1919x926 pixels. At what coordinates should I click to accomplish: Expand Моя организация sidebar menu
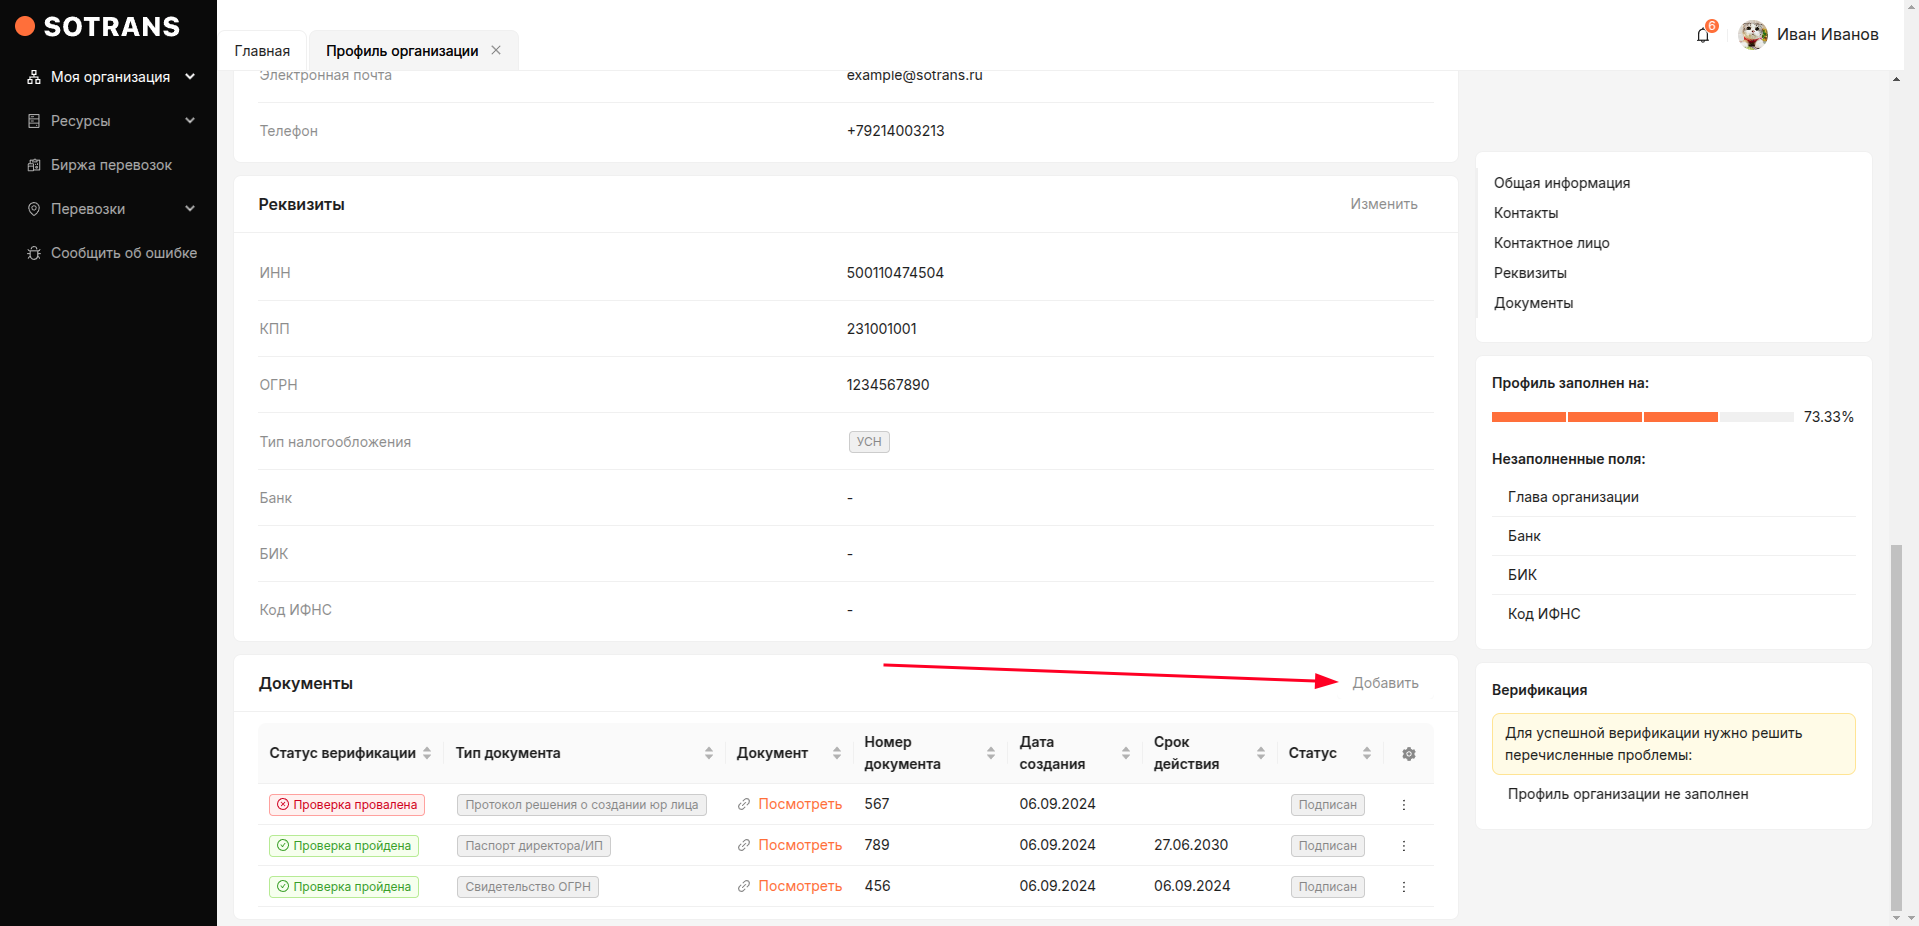[x=110, y=77]
